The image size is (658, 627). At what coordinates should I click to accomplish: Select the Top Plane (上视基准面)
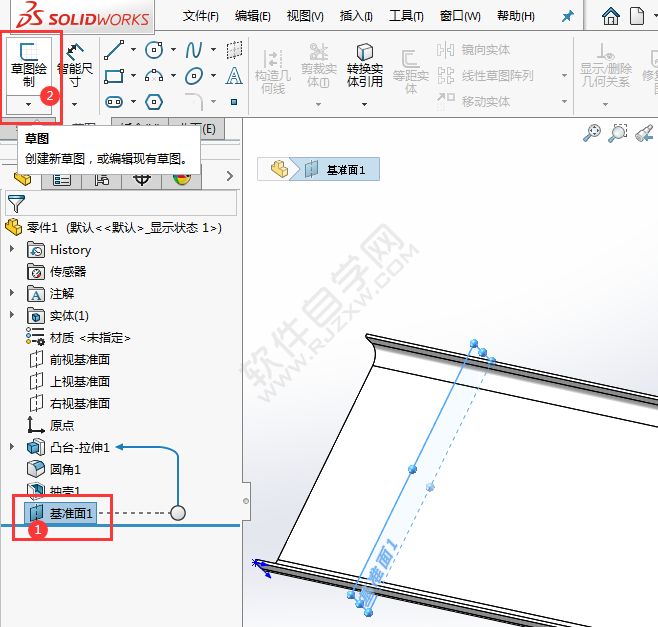coord(70,381)
